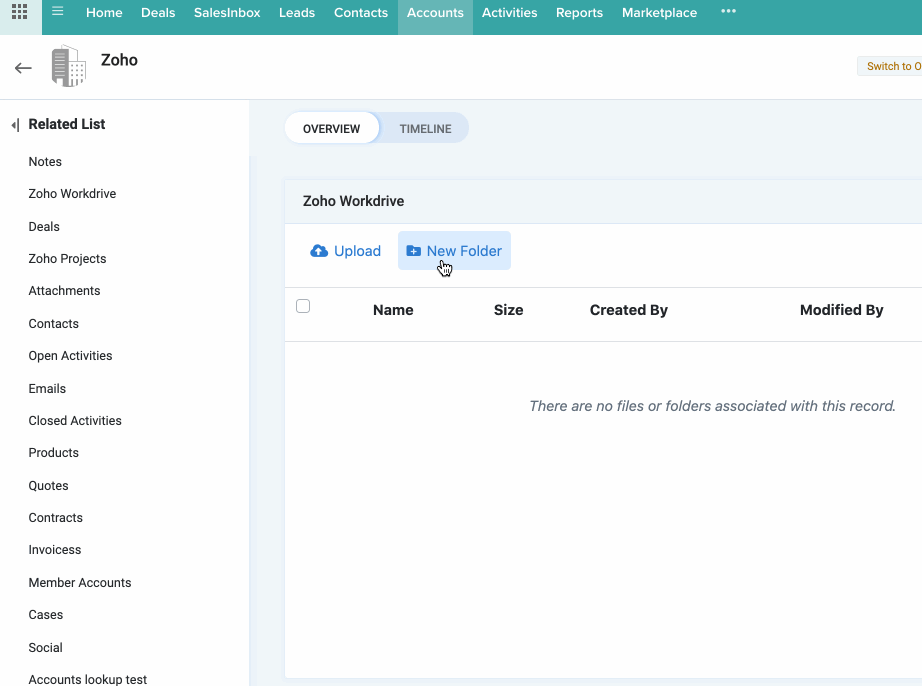922x686 pixels.
Task: Create a New Folder in Workdrive
Action: (454, 251)
